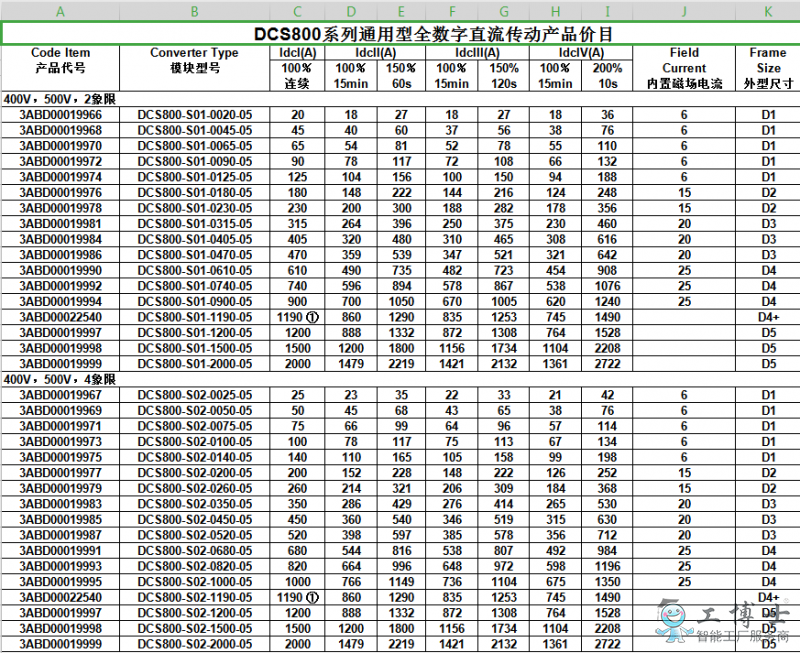Select converter type DCS800-S02-0450-05
This screenshot has width=800, height=653.
click(x=194, y=519)
